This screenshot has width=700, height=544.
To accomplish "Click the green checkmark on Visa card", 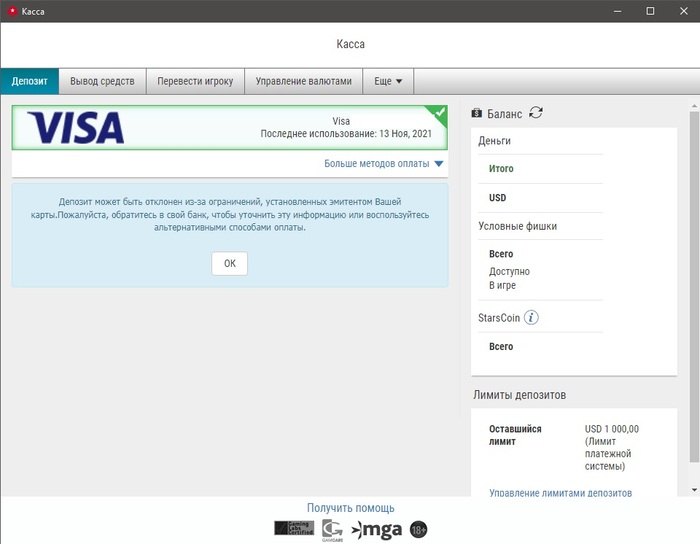I will [x=439, y=112].
